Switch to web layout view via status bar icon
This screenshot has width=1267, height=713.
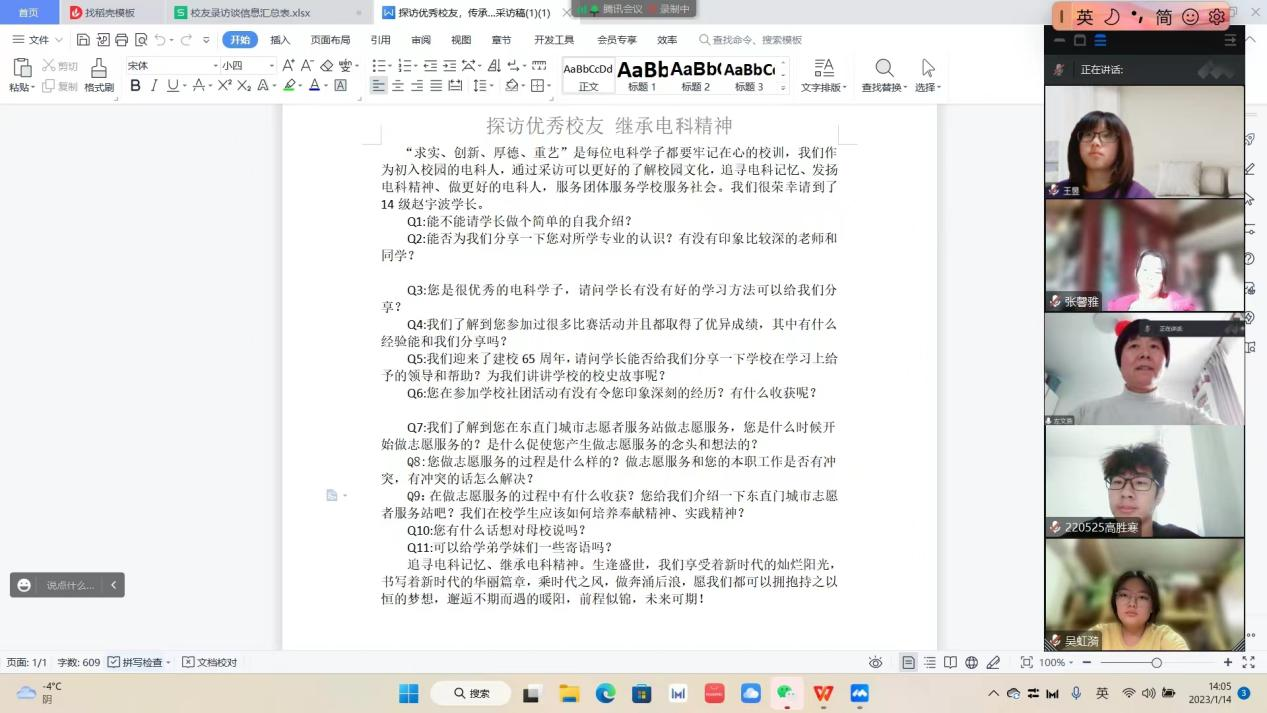971,663
